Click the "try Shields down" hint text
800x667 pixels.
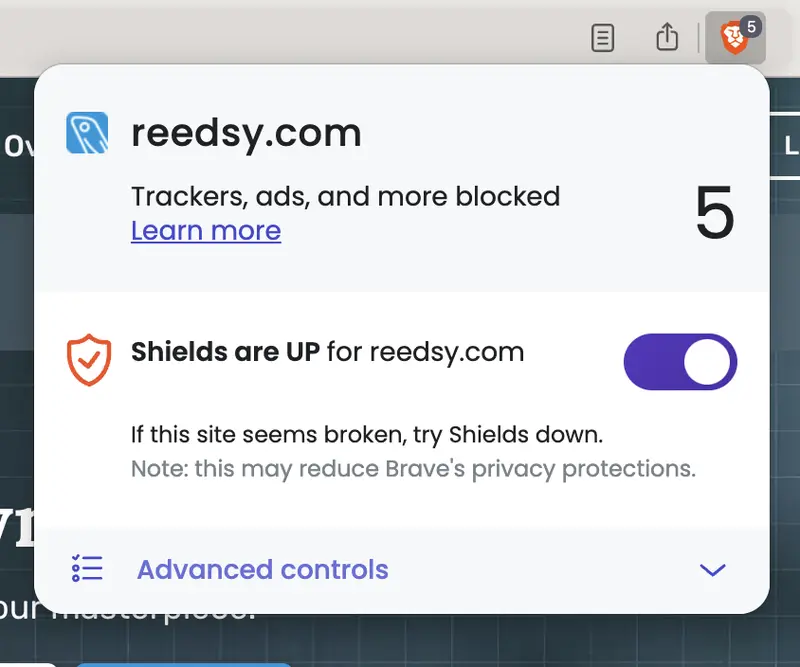click(x=367, y=435)
